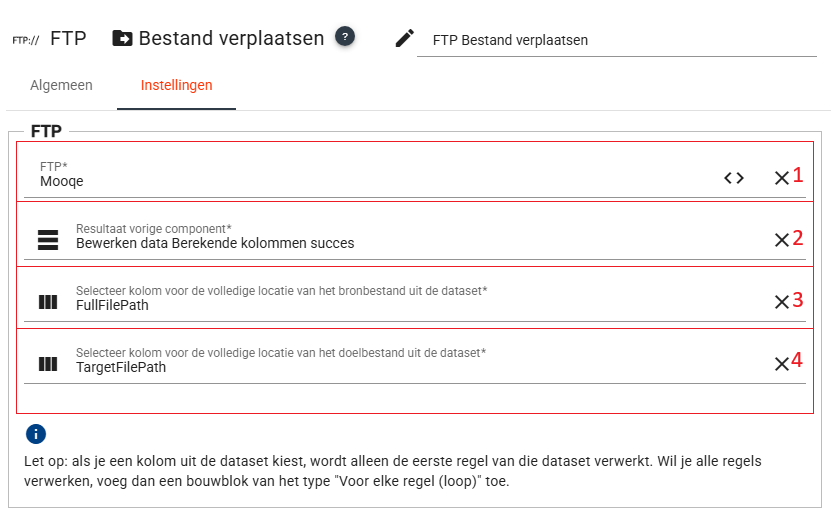831x518 pixels.
Task: Open the Resultaat vorige component dropdown
Action: [400, 243]
